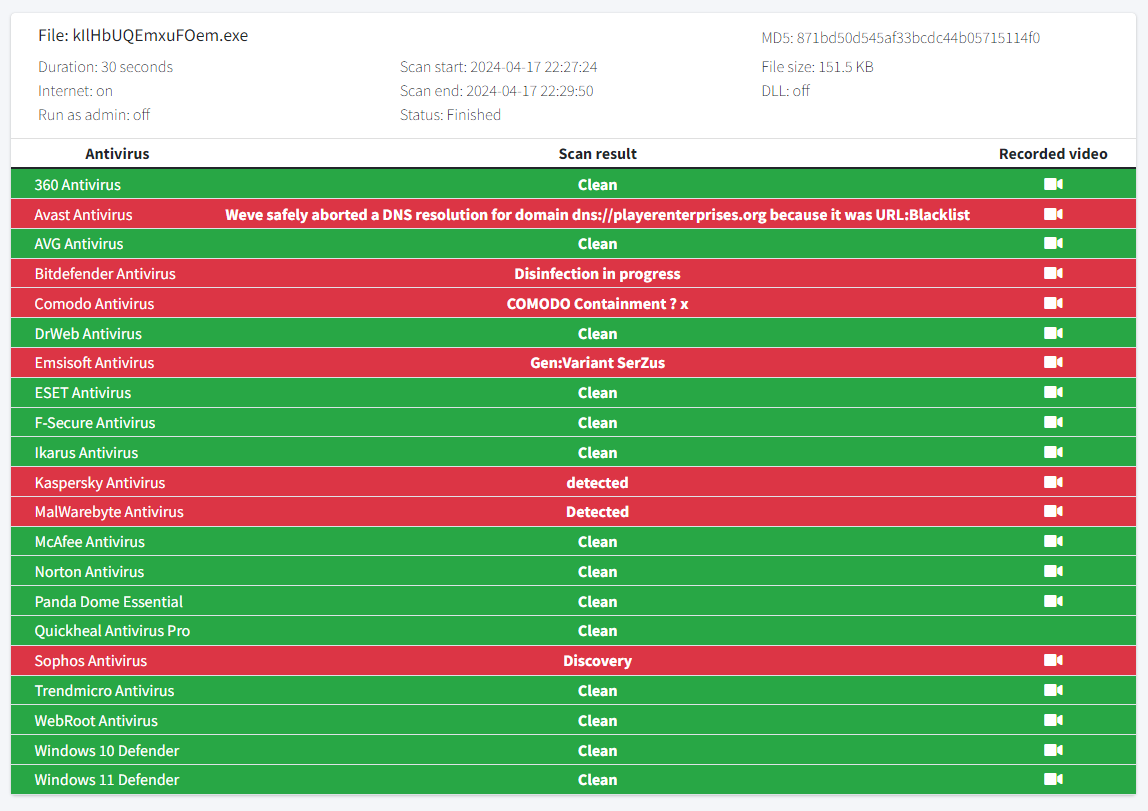Click the Scan start timestamp
This screenshot has height=811, width=1148.
[x=534, y=67]
